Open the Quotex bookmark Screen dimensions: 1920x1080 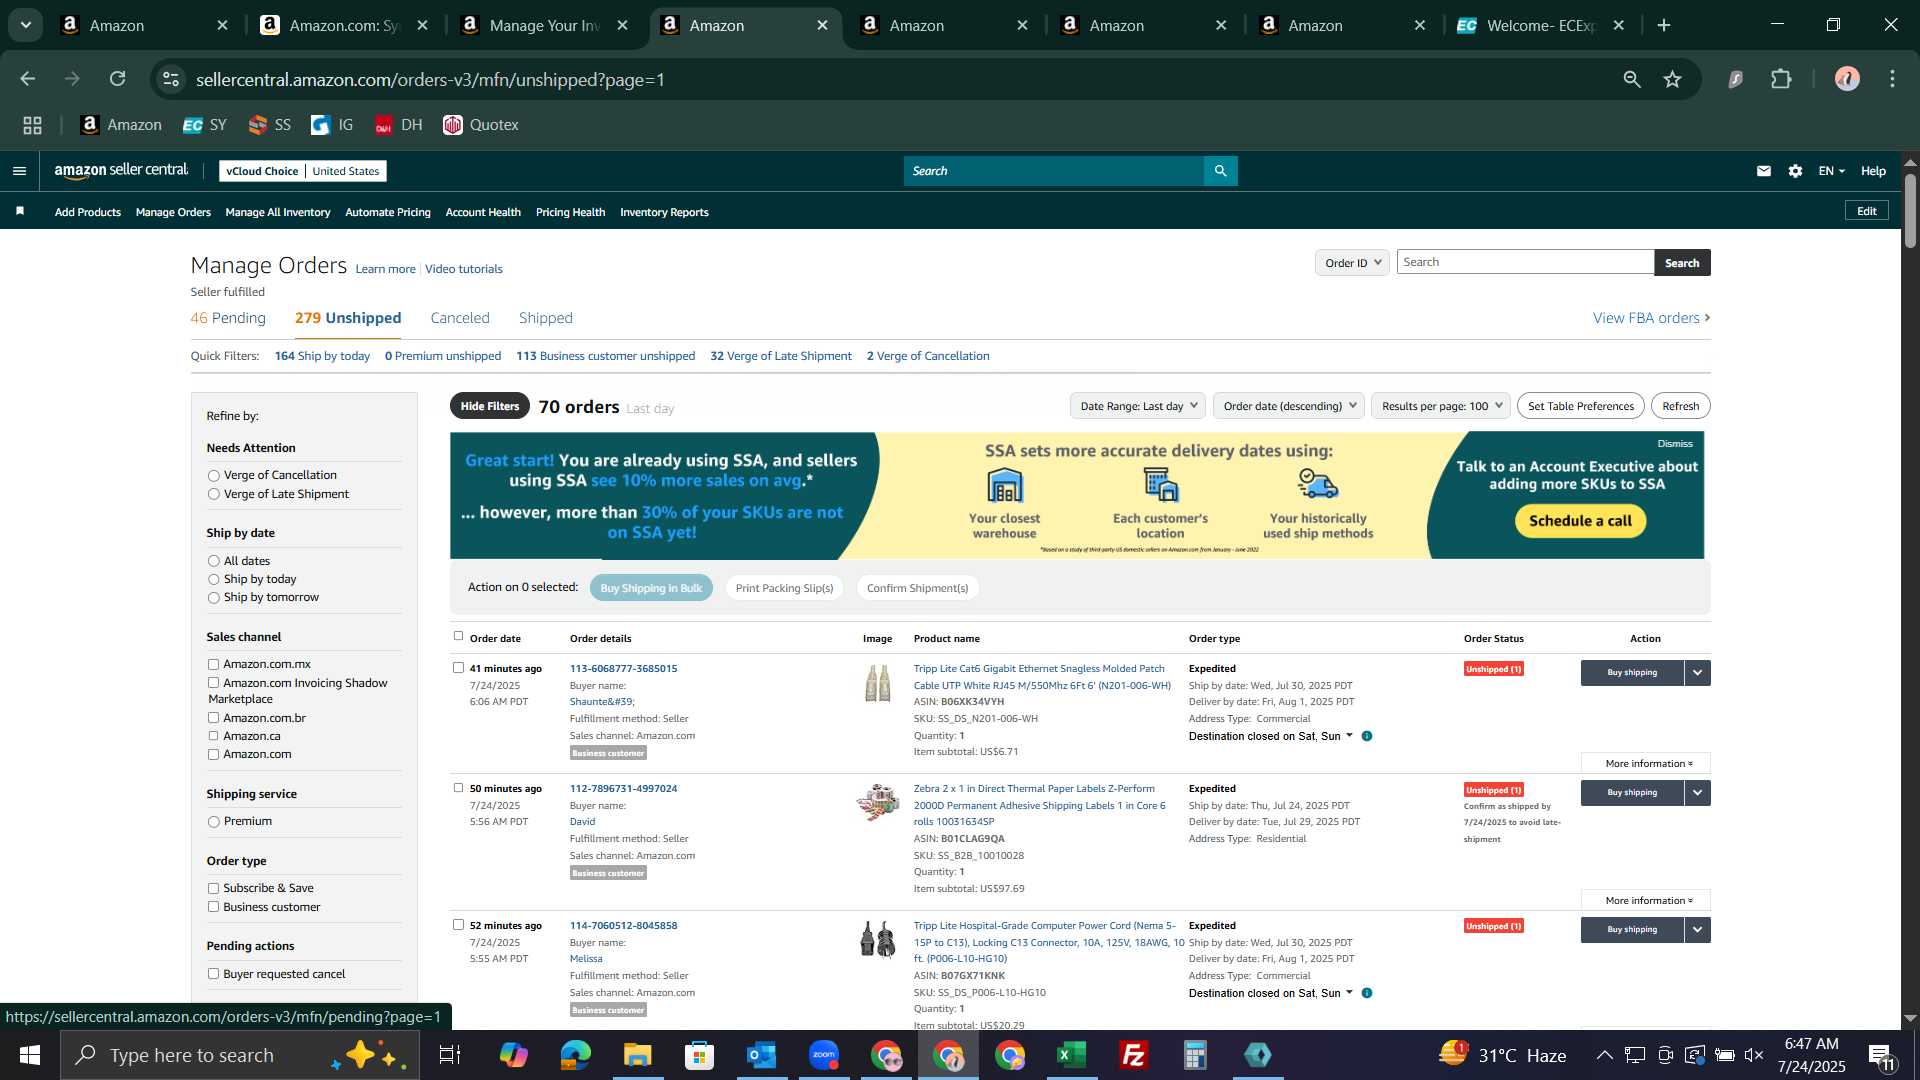(481, 125)
